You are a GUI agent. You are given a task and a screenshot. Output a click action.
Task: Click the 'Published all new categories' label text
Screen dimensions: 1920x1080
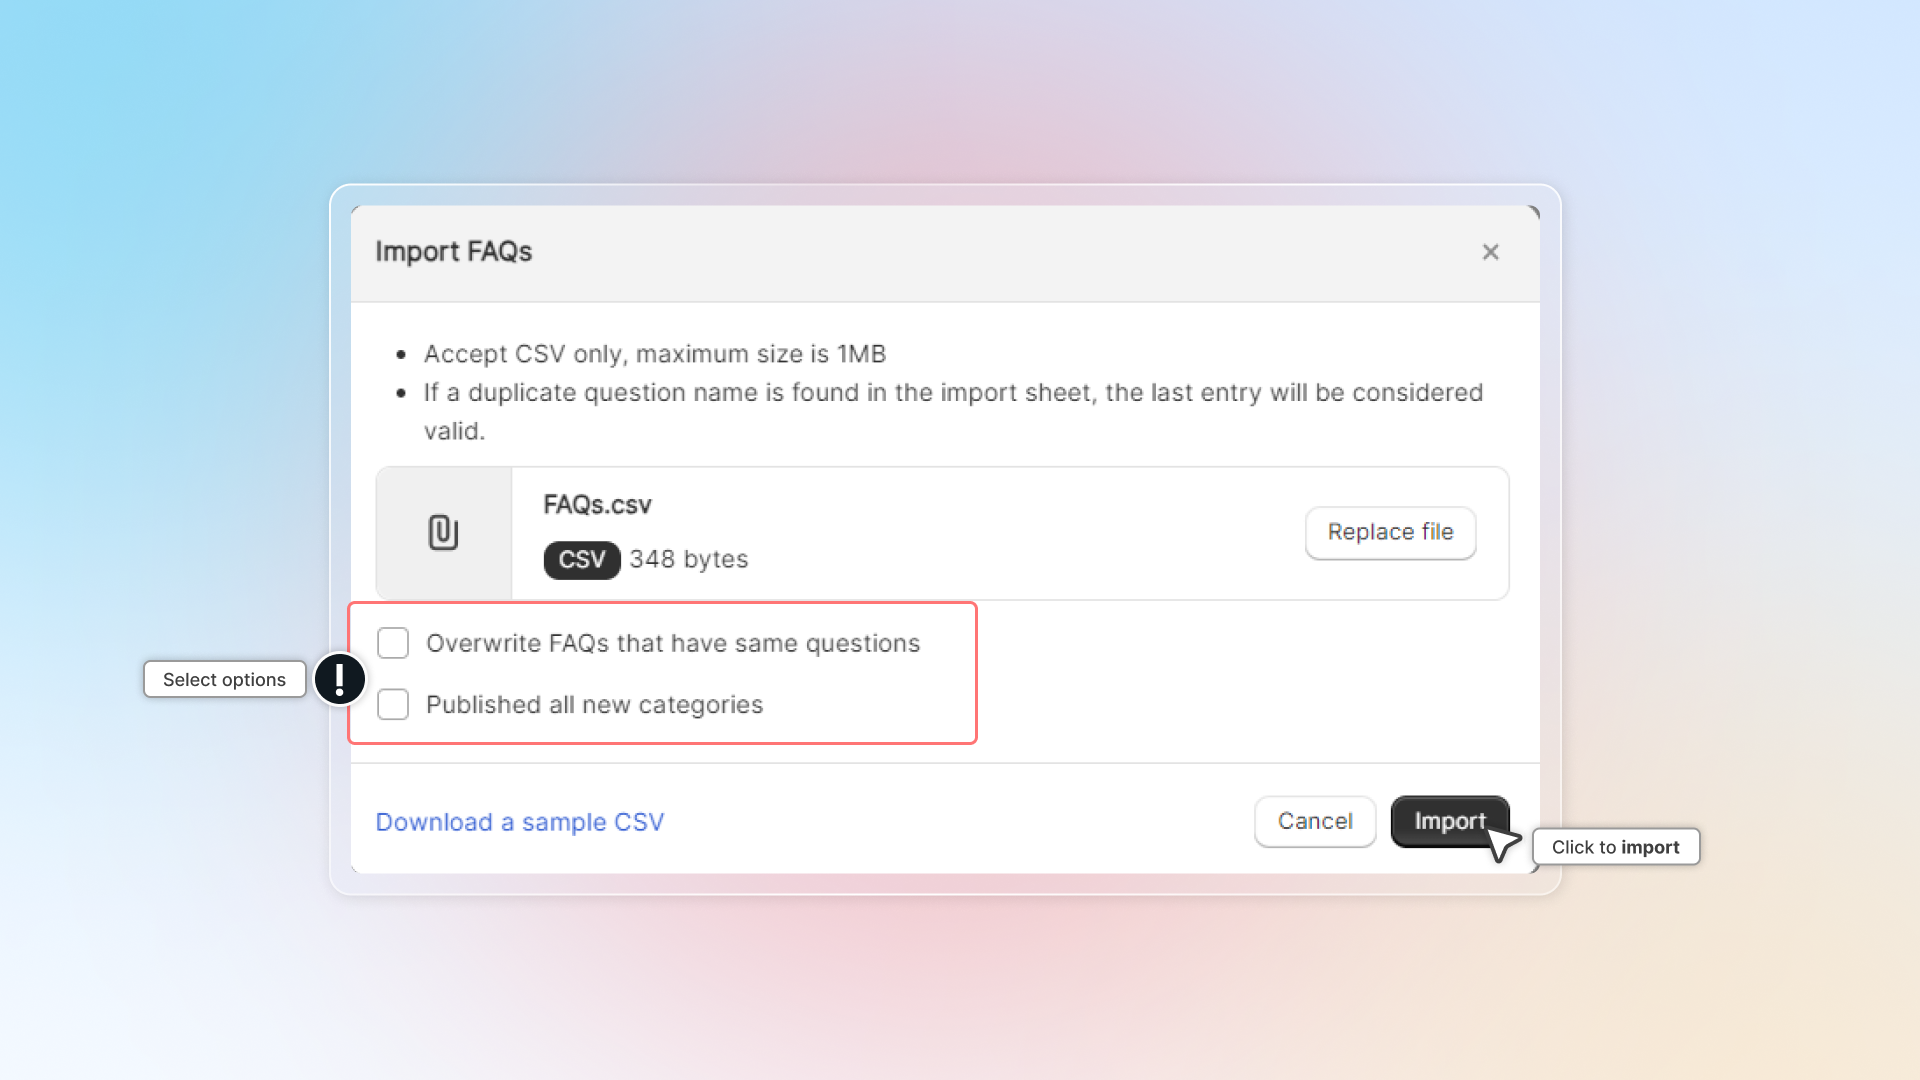(x=594, y=705)
